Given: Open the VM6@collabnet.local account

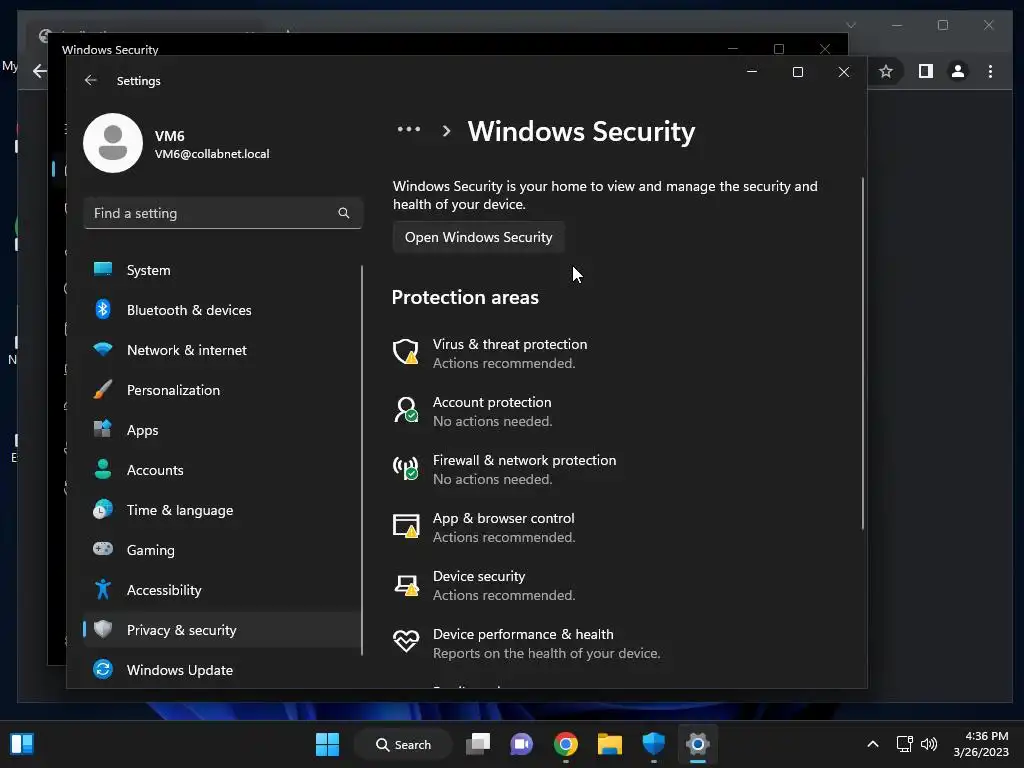Looking at the screenshot, I should coord(212,154).
